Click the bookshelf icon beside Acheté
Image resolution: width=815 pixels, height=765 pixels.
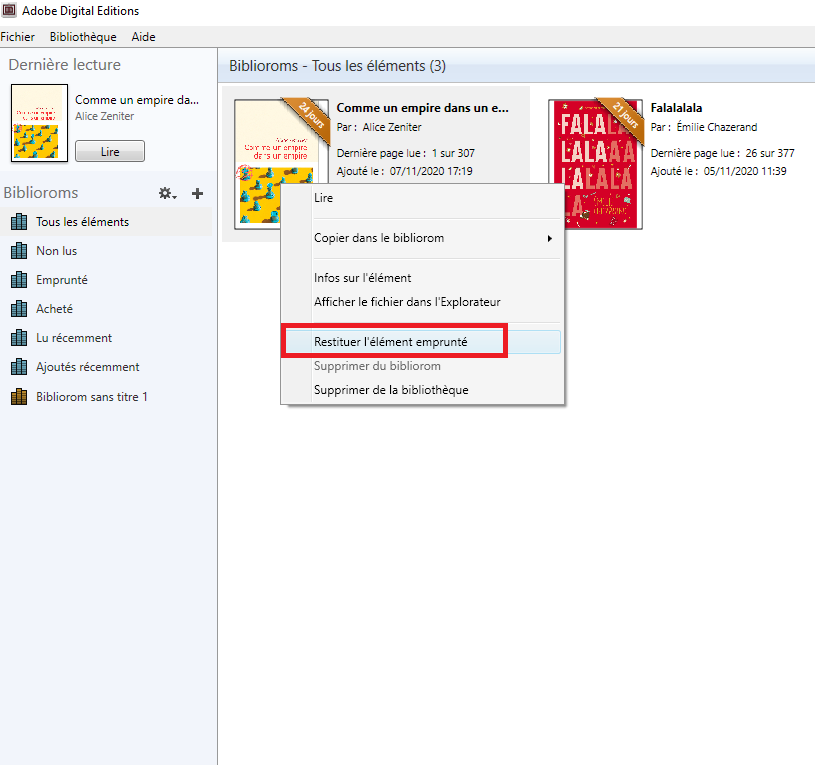click(x=19, y=309)
